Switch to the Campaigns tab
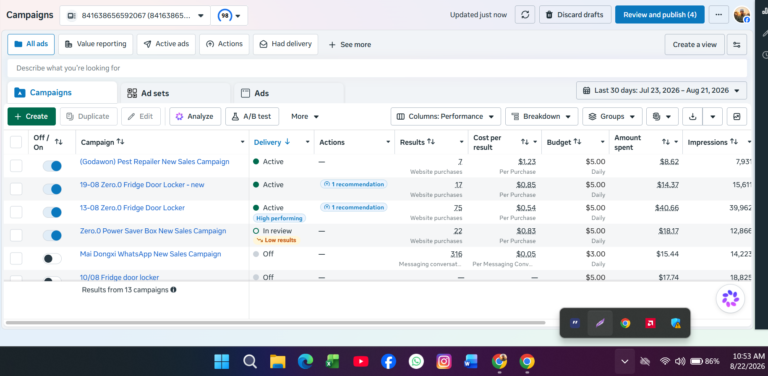The height and width of the screenshot is (376, 768). click(62, 93)
